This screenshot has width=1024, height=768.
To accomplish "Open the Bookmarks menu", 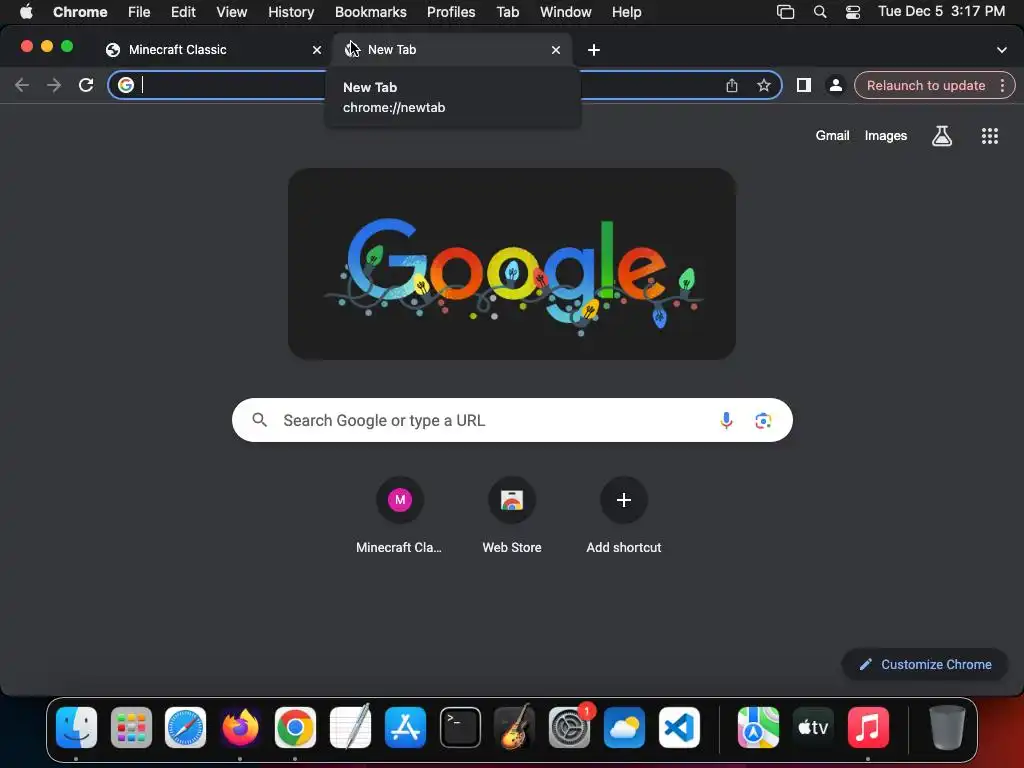I will (370, 12).
